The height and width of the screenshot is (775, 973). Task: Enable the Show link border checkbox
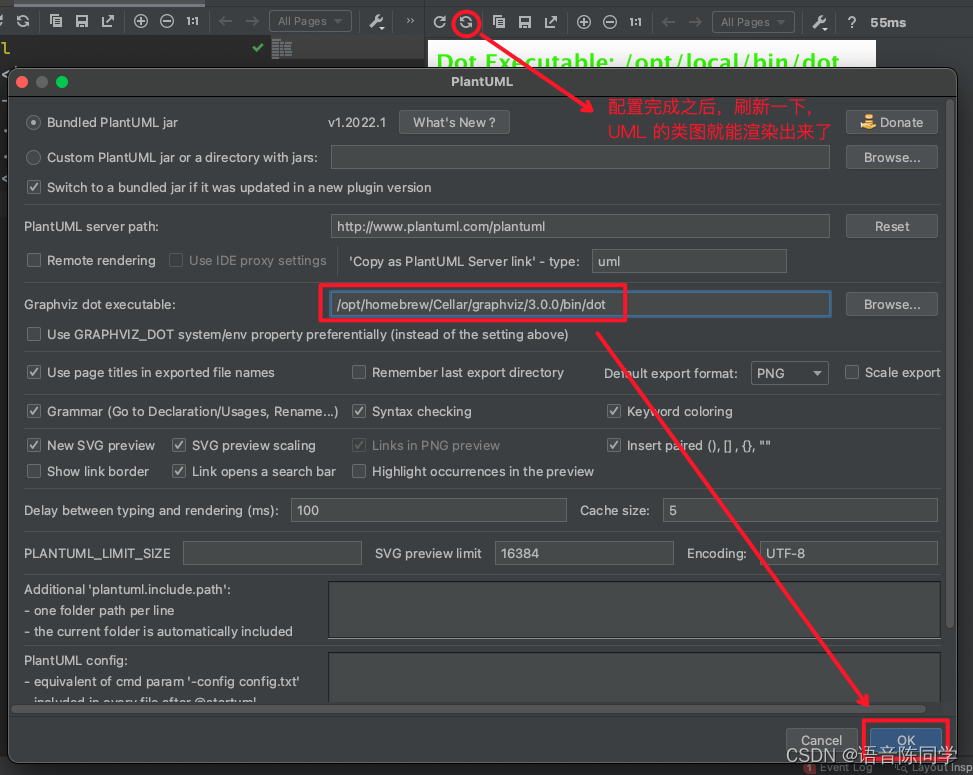point(34,472)
